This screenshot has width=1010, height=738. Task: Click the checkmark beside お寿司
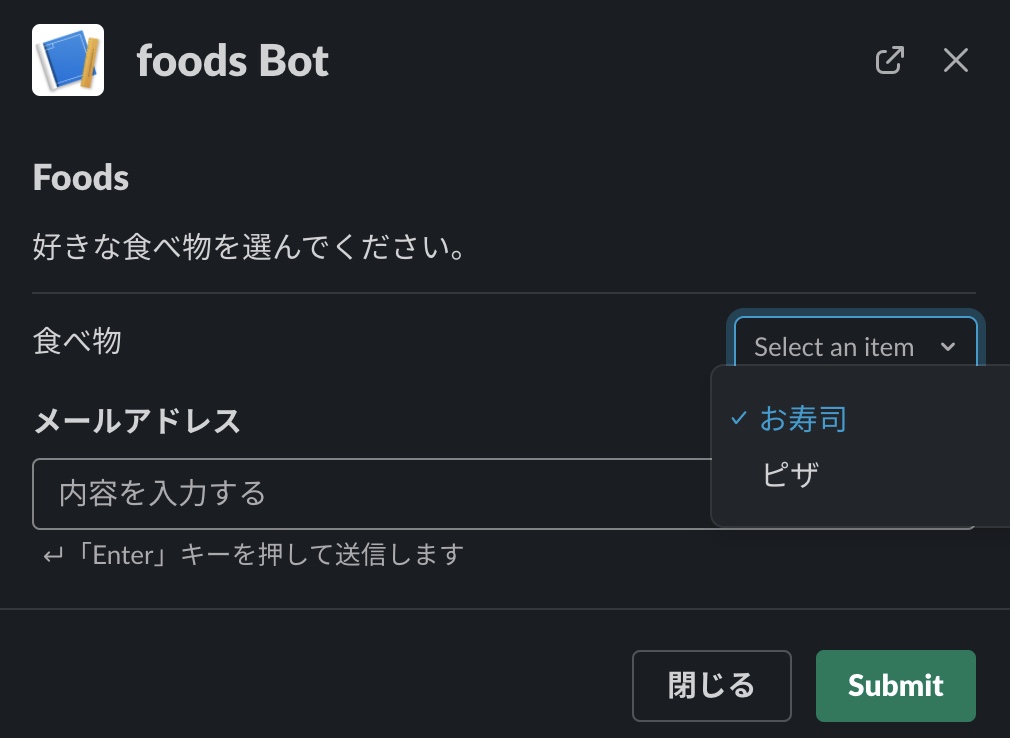point(737,419)
